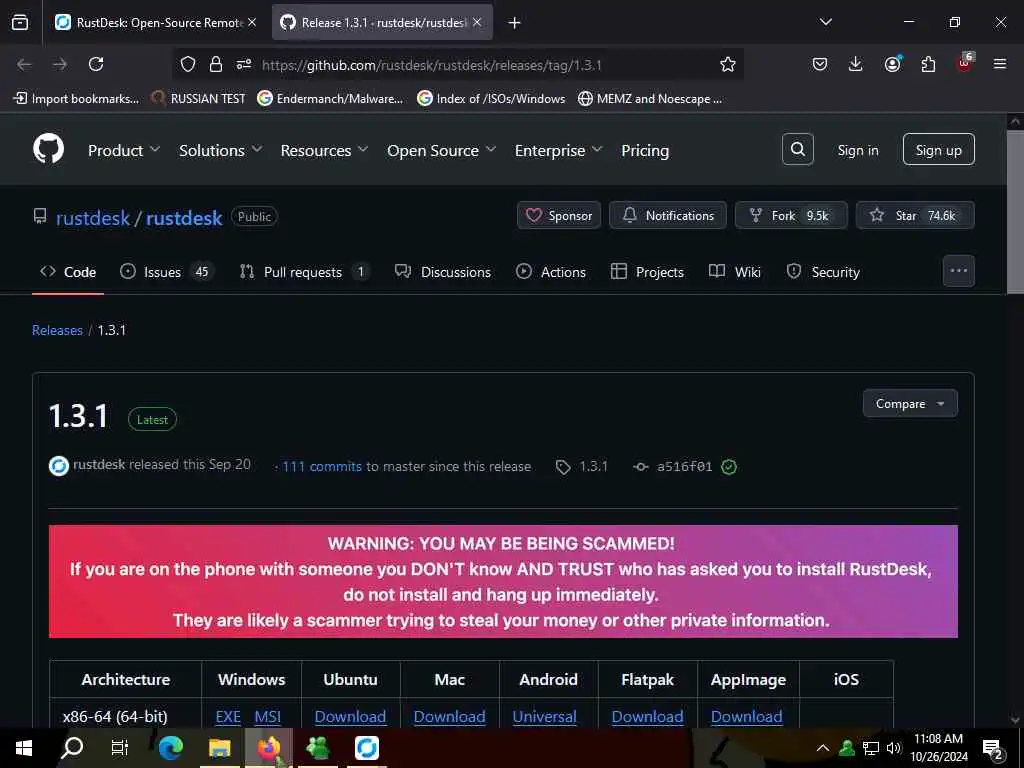This screenshot has height=768, width=1024.
Task: Close the Release 1.3.1 browser tab
Action: tap(477, 22)
